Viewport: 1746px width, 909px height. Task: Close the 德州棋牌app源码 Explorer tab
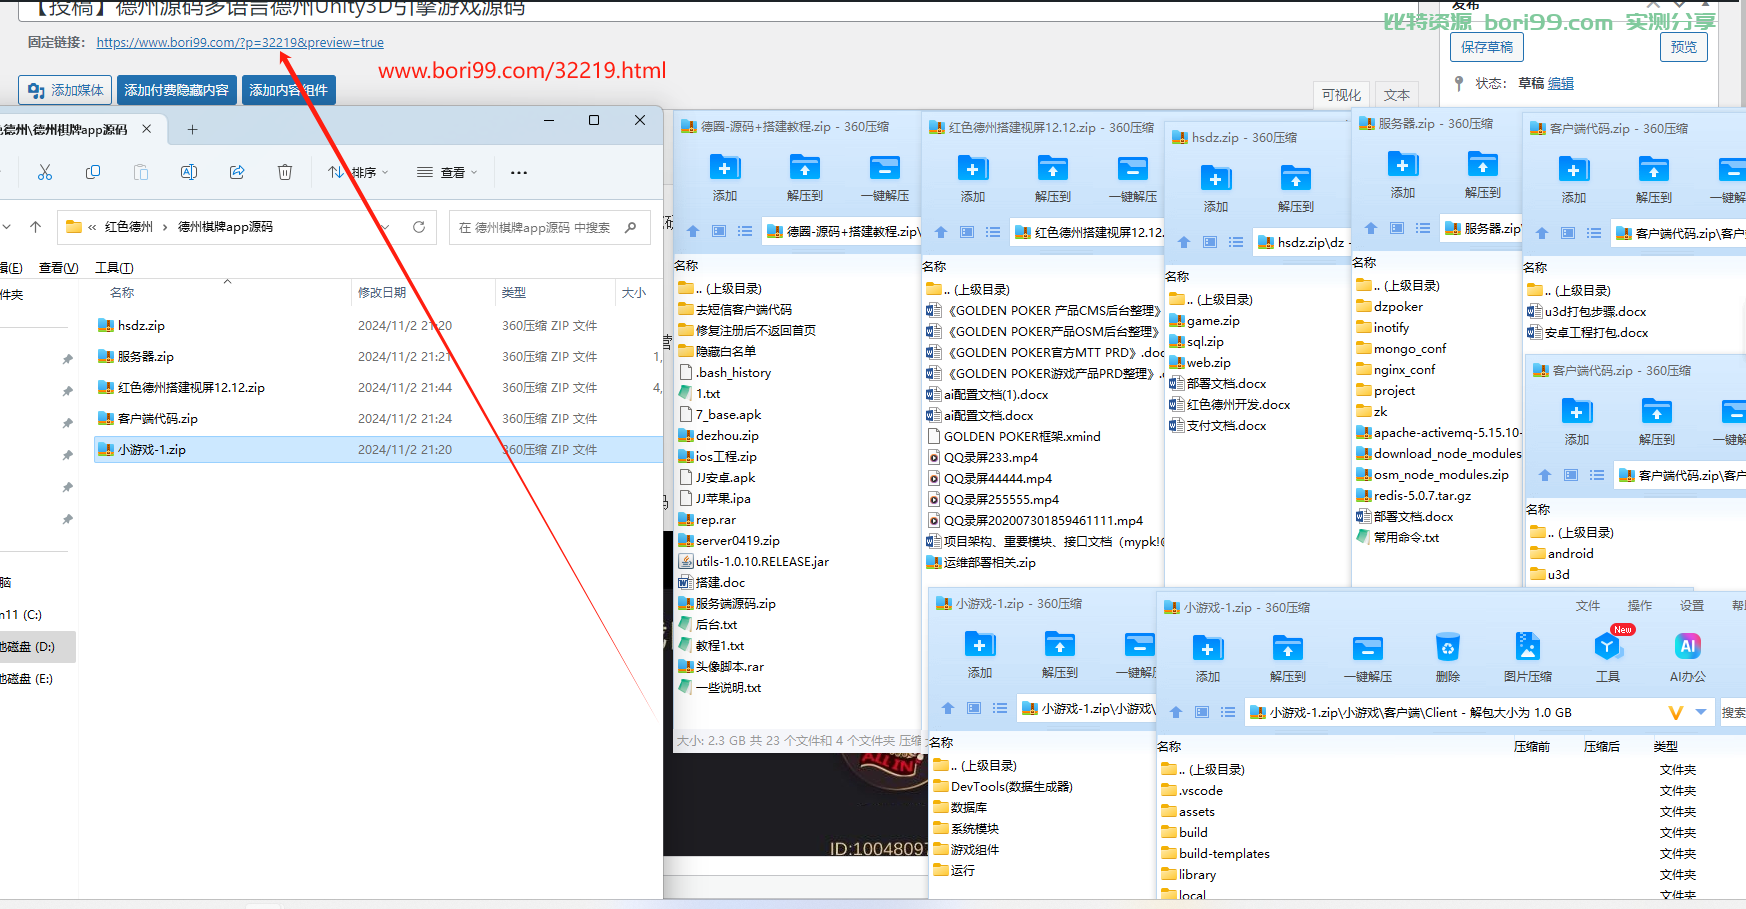(147, 129)
